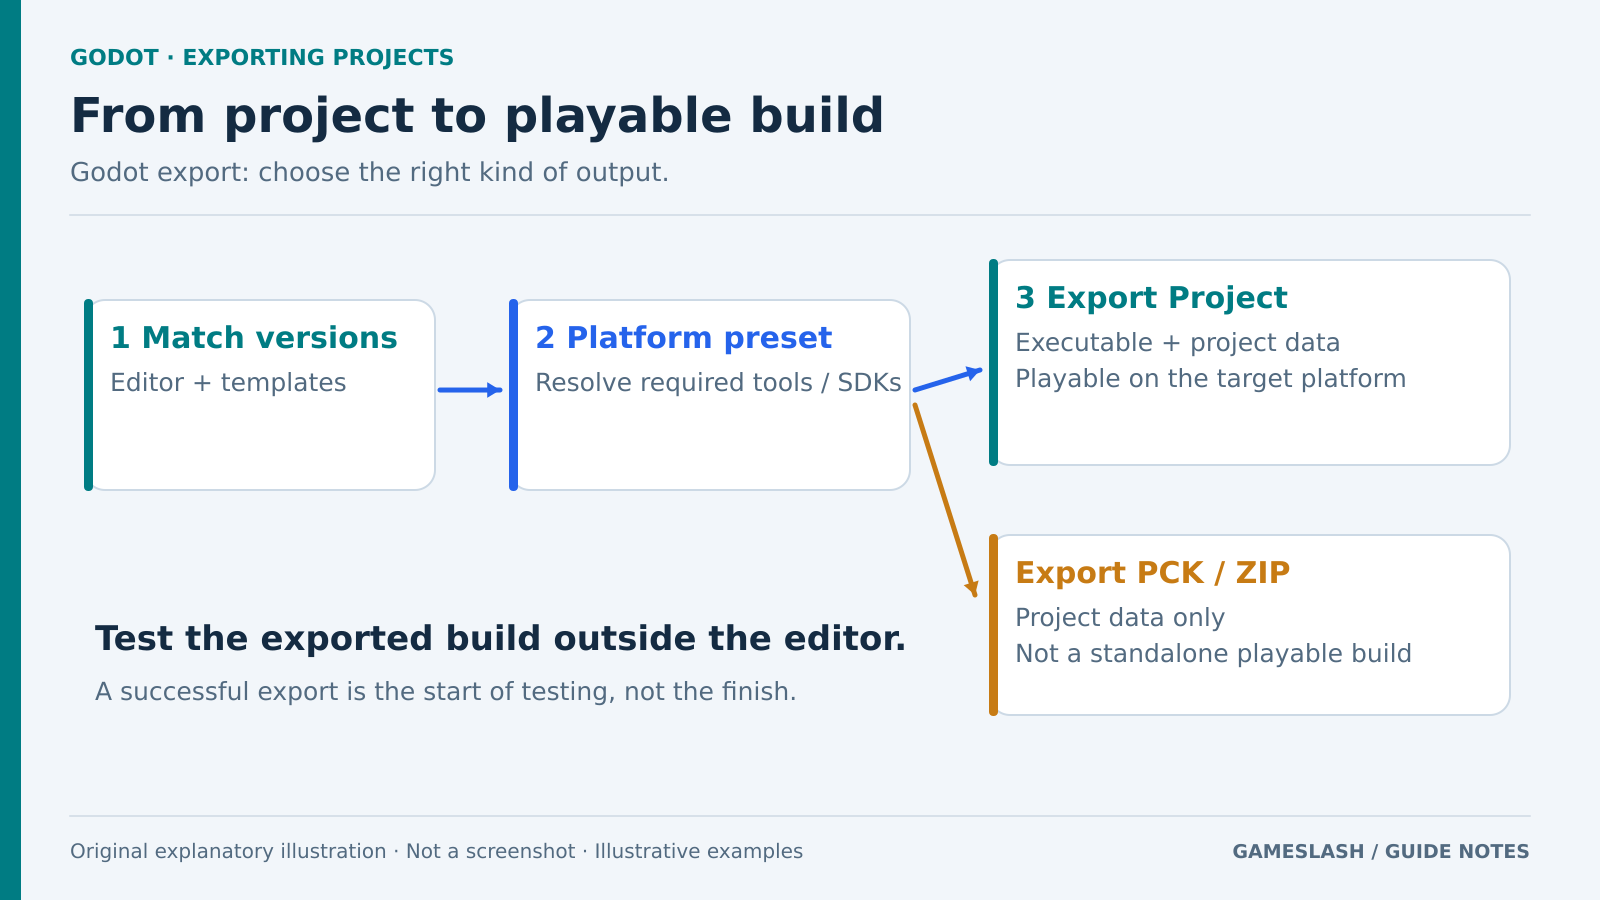Click the blue arrow between steps 1 and 2

470,390
